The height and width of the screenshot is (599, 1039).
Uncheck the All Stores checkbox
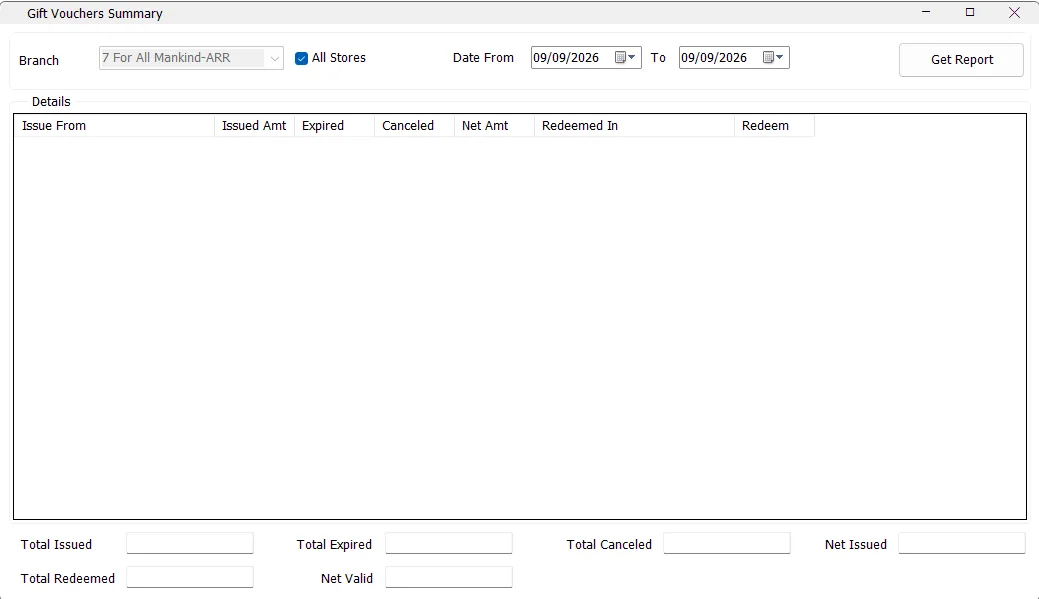(x=301, y=58)
